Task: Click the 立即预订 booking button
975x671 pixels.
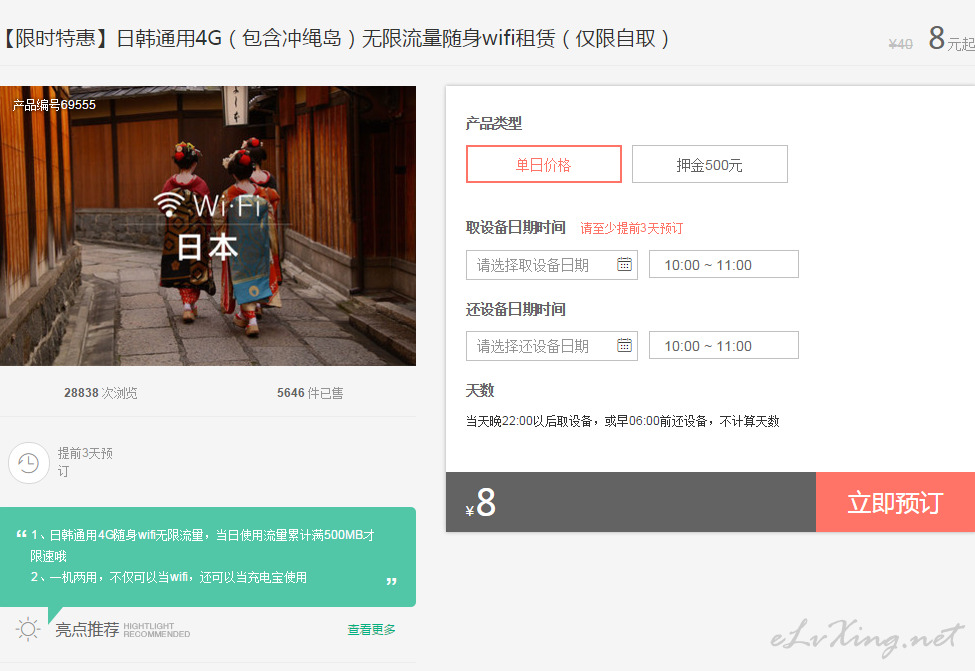Action: tap(895, 502)
